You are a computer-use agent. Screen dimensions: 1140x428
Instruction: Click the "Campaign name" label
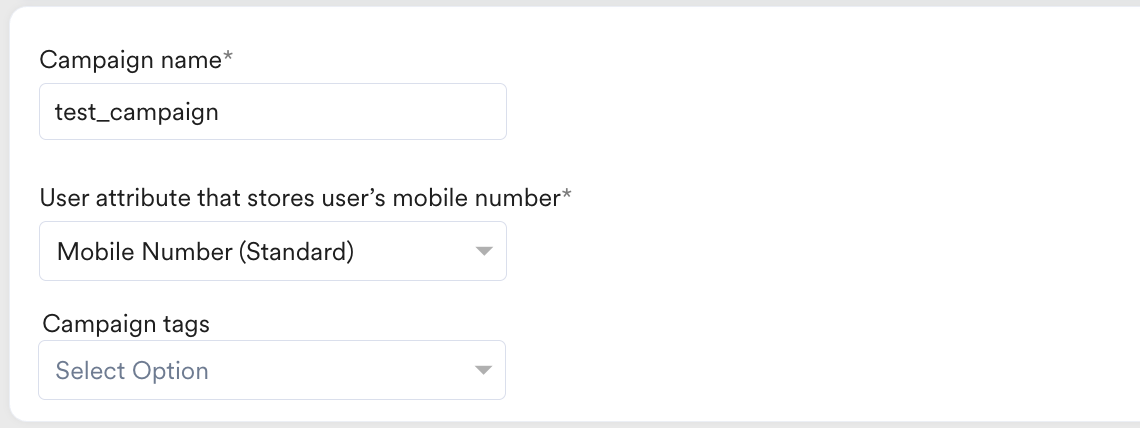[x=130, y=59]
